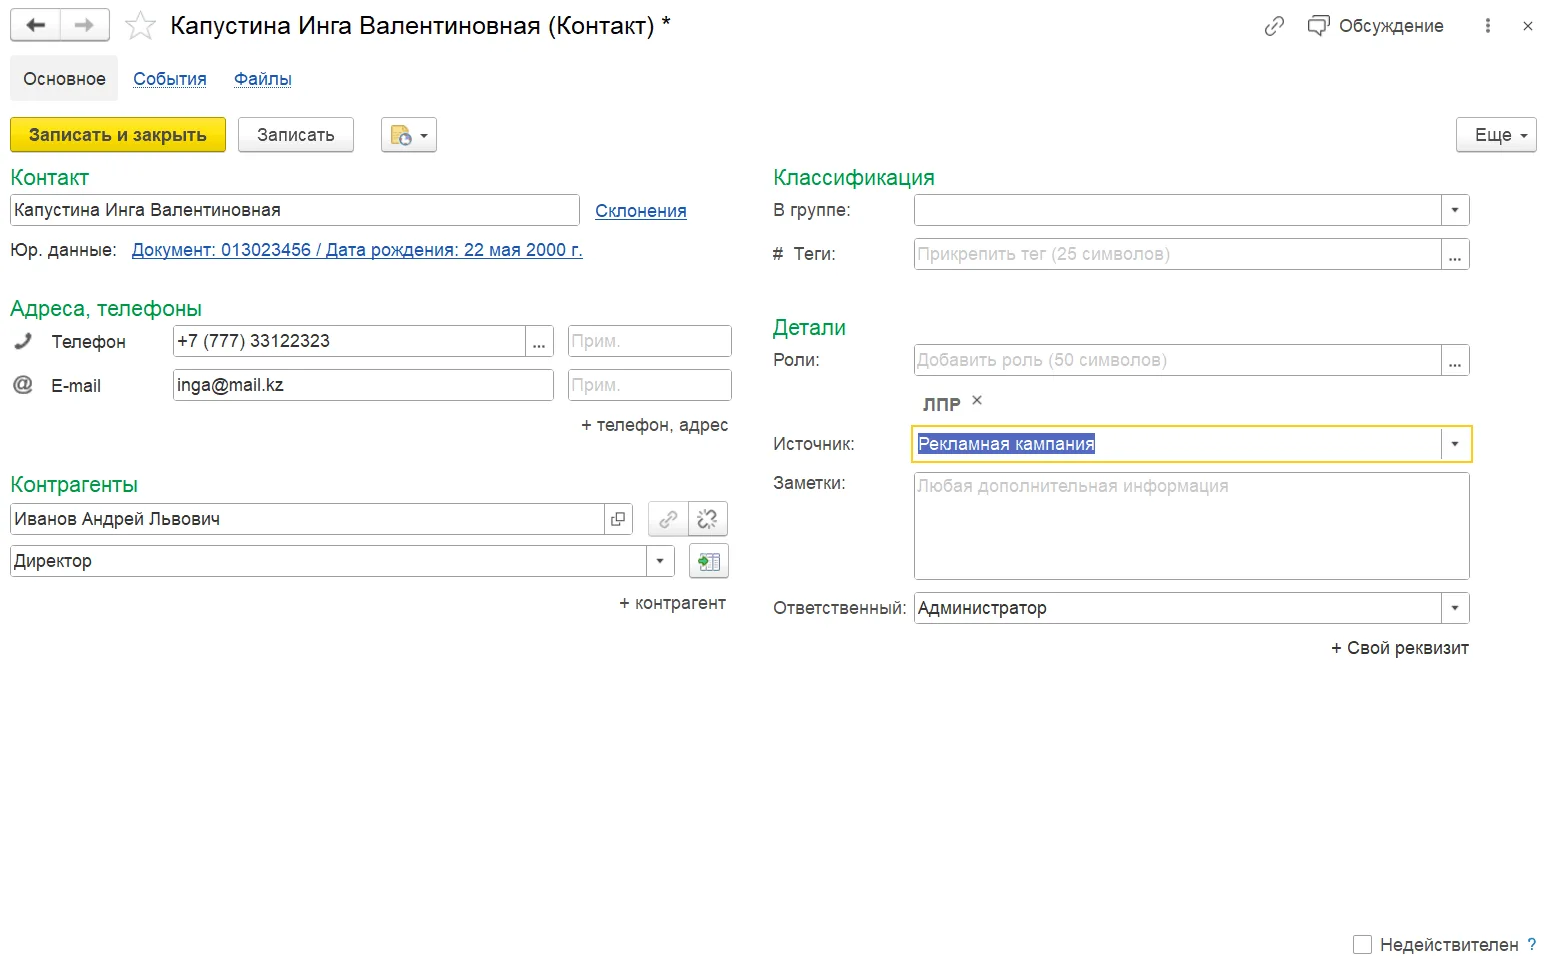Open the Файлы tab
The height and width of the screenshot is (959, 1550).
click(x=263, y=79)
